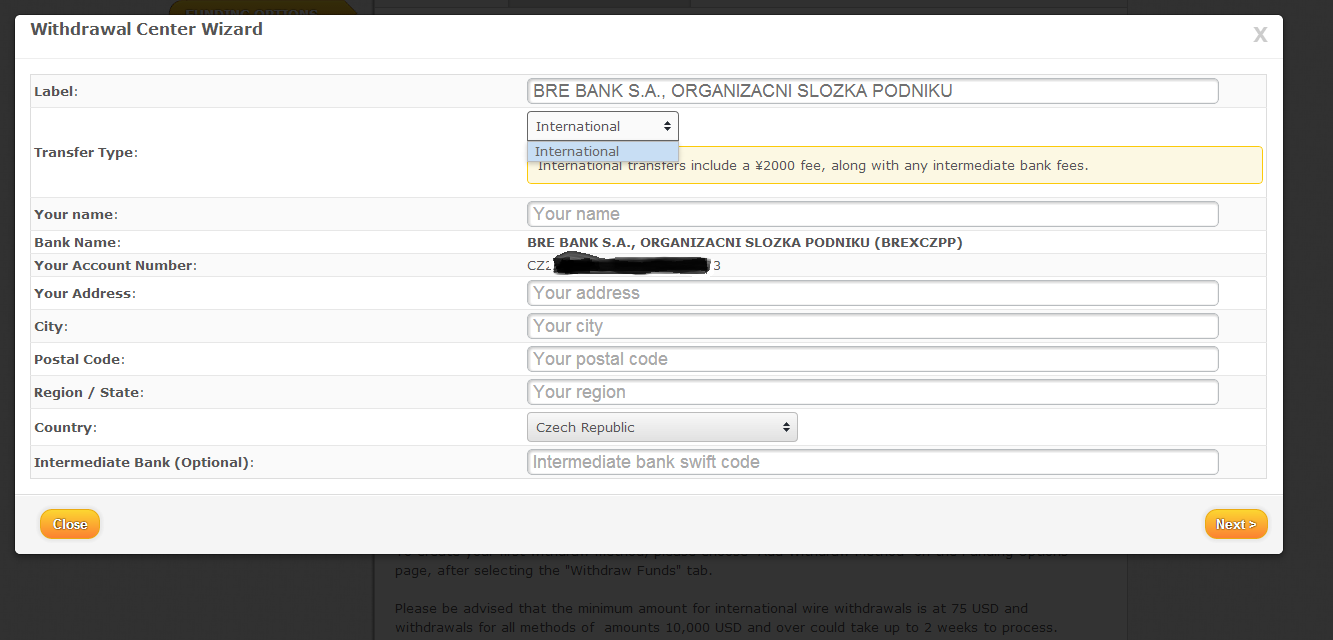Image resolution: width=1333 pixels, height=640 pixels.
Task: Click the Bank Name label
Action: click(77, 242)
